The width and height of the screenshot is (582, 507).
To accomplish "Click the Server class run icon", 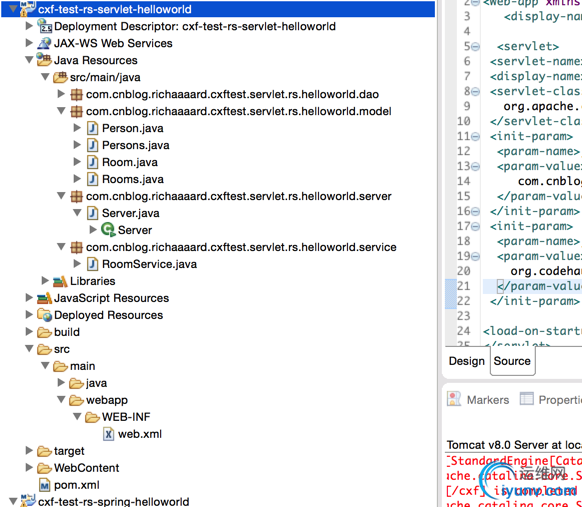I will [108, 230].
